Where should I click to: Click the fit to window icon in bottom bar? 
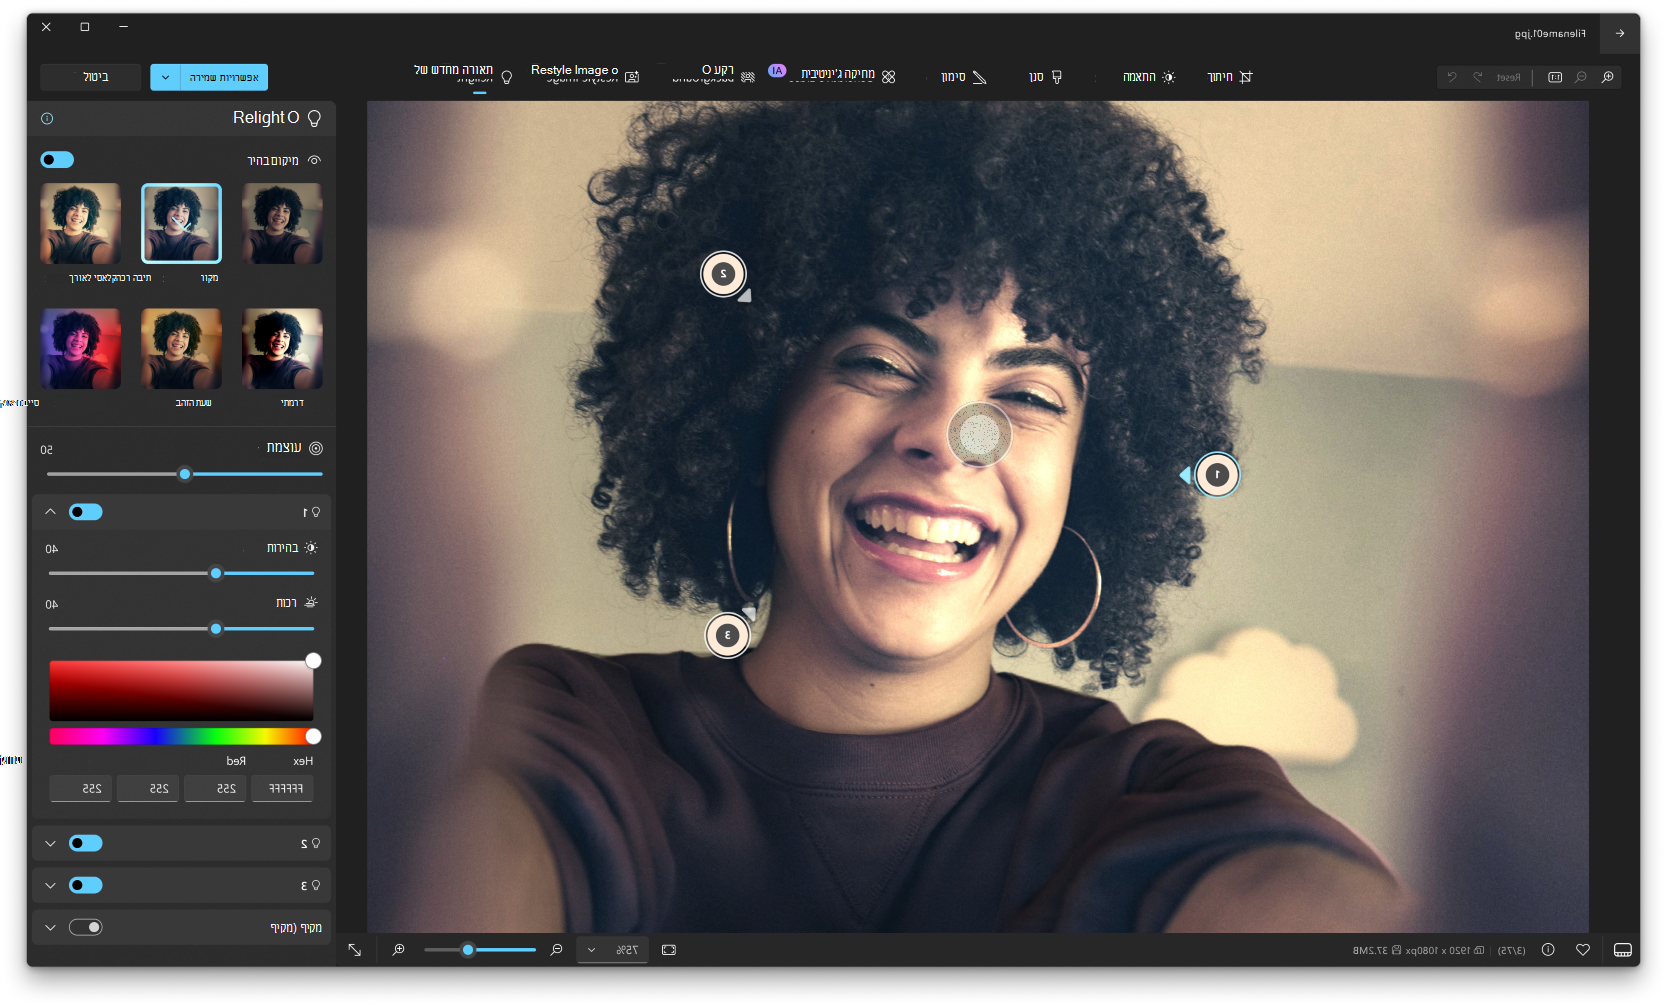pos(669,950)
